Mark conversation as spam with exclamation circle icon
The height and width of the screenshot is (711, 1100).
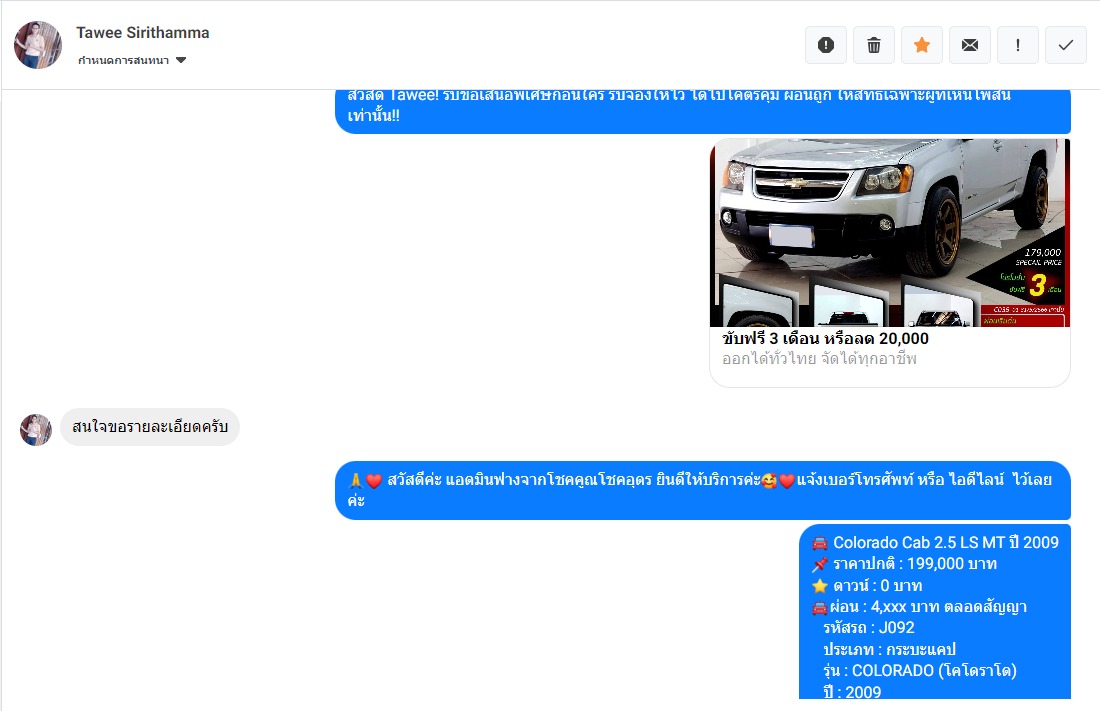pyautogui.click(x=826, y=45)
